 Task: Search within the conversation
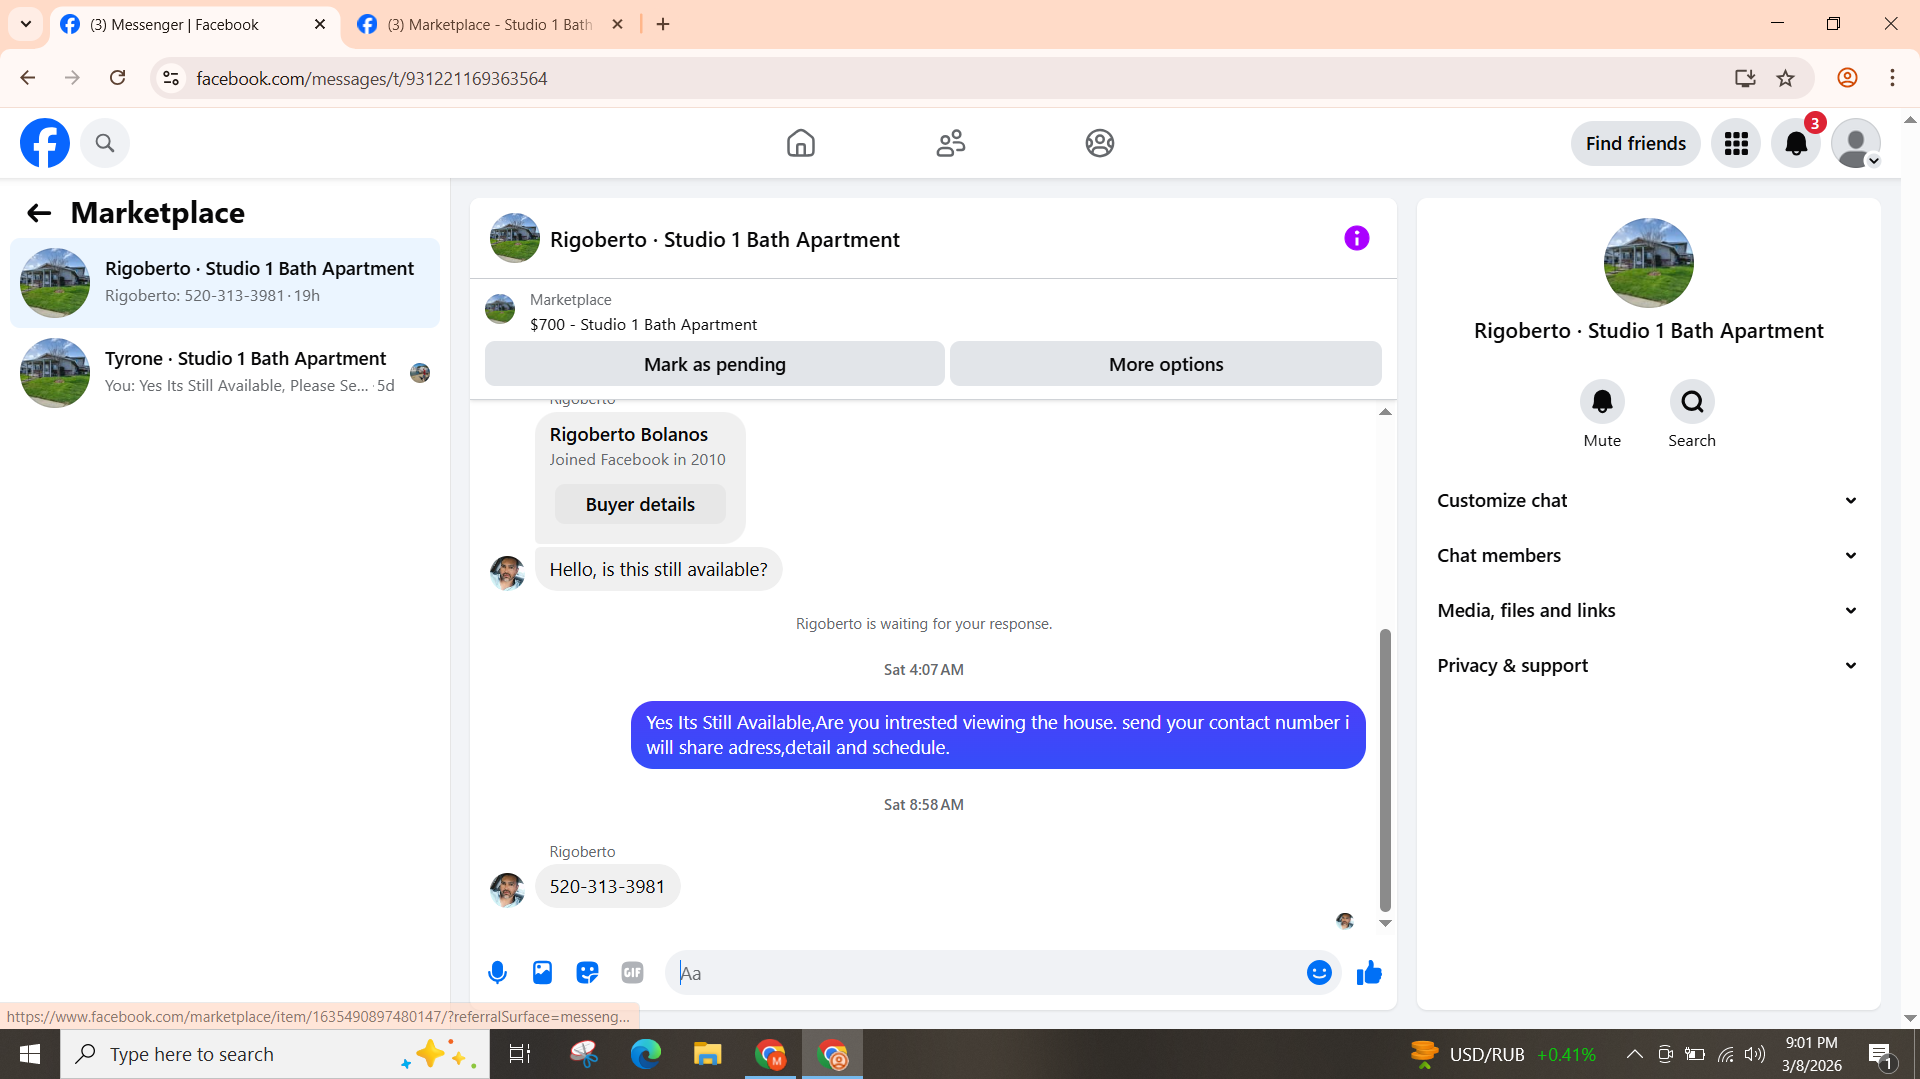click(1692, 402)
